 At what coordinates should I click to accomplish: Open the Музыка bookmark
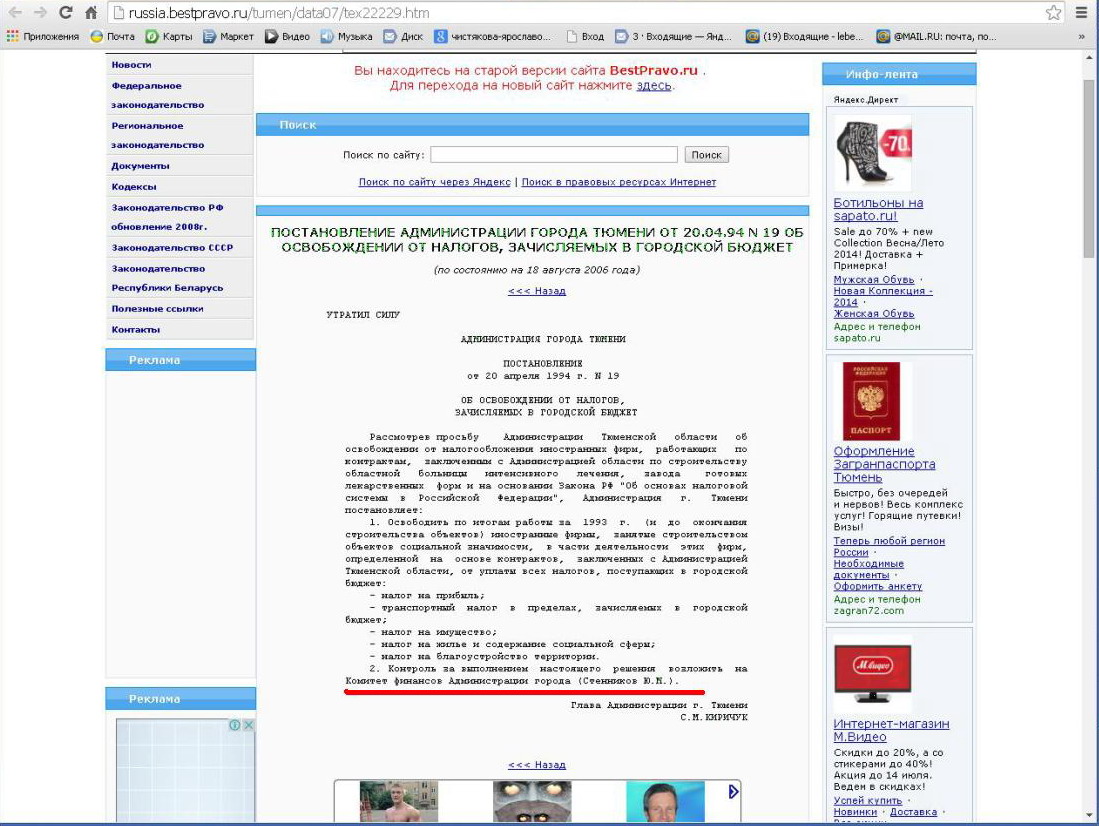pos(346,36)
